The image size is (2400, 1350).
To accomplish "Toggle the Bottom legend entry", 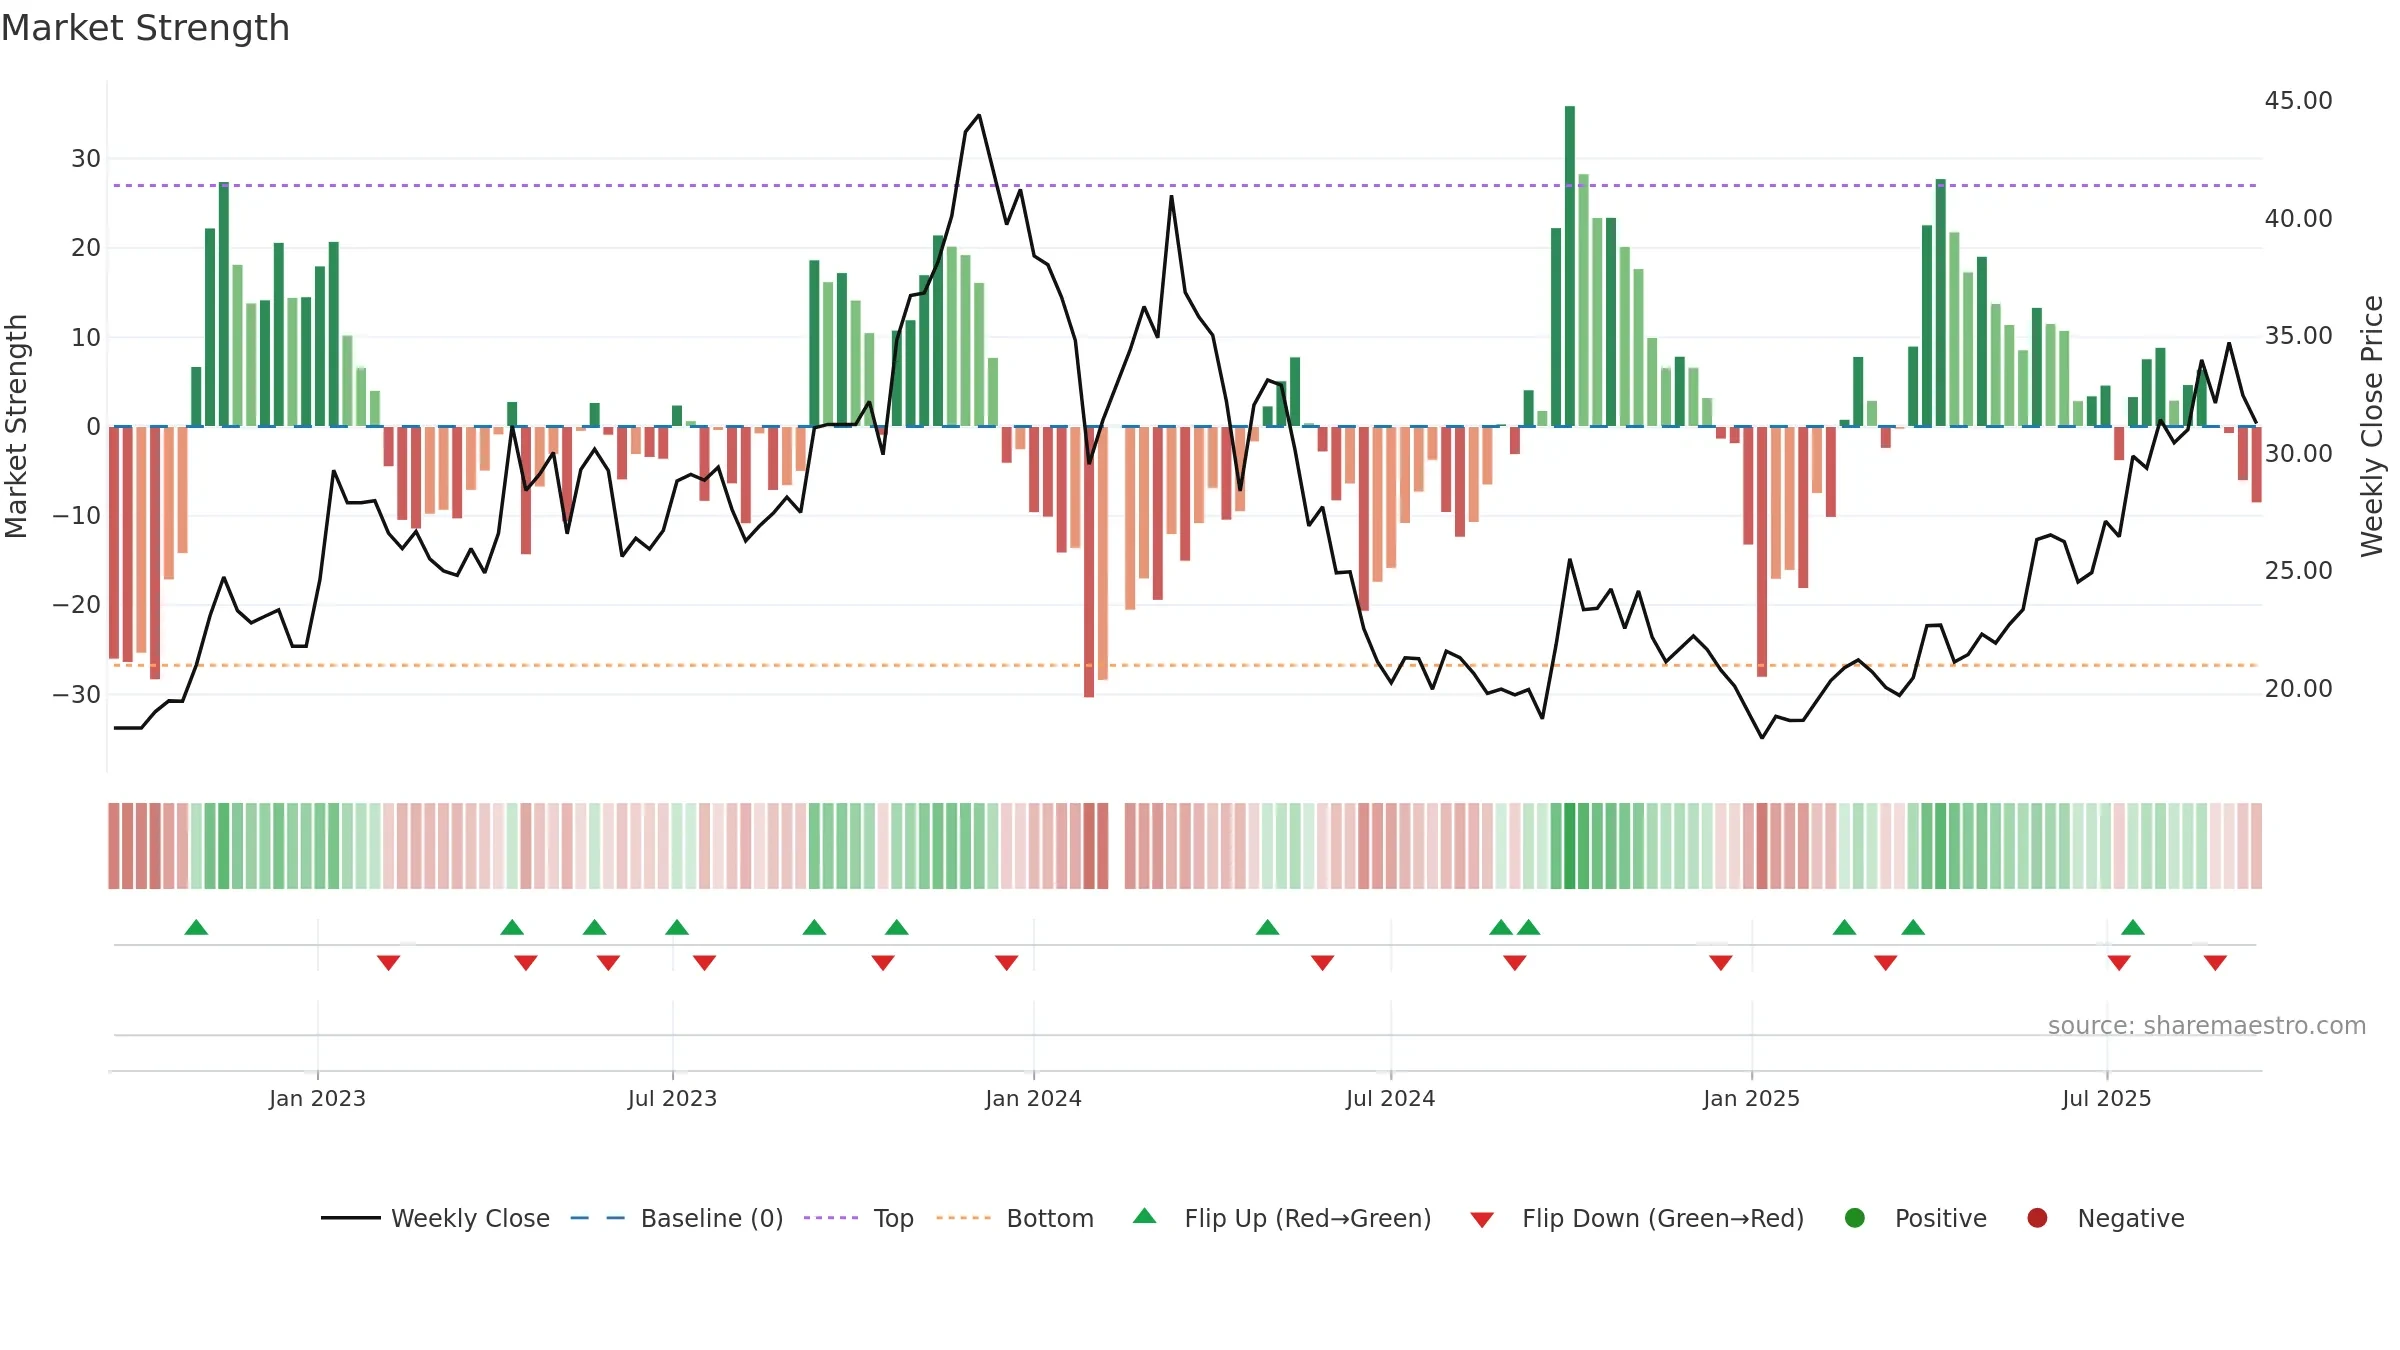I will point(1015,1218).
